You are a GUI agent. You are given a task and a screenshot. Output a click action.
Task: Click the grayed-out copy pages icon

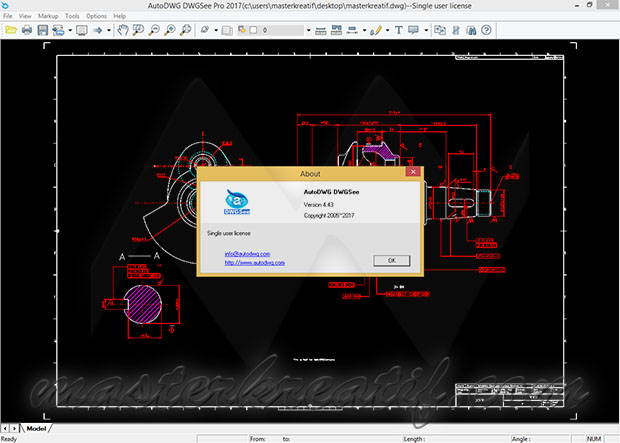(x=227, y=30)
